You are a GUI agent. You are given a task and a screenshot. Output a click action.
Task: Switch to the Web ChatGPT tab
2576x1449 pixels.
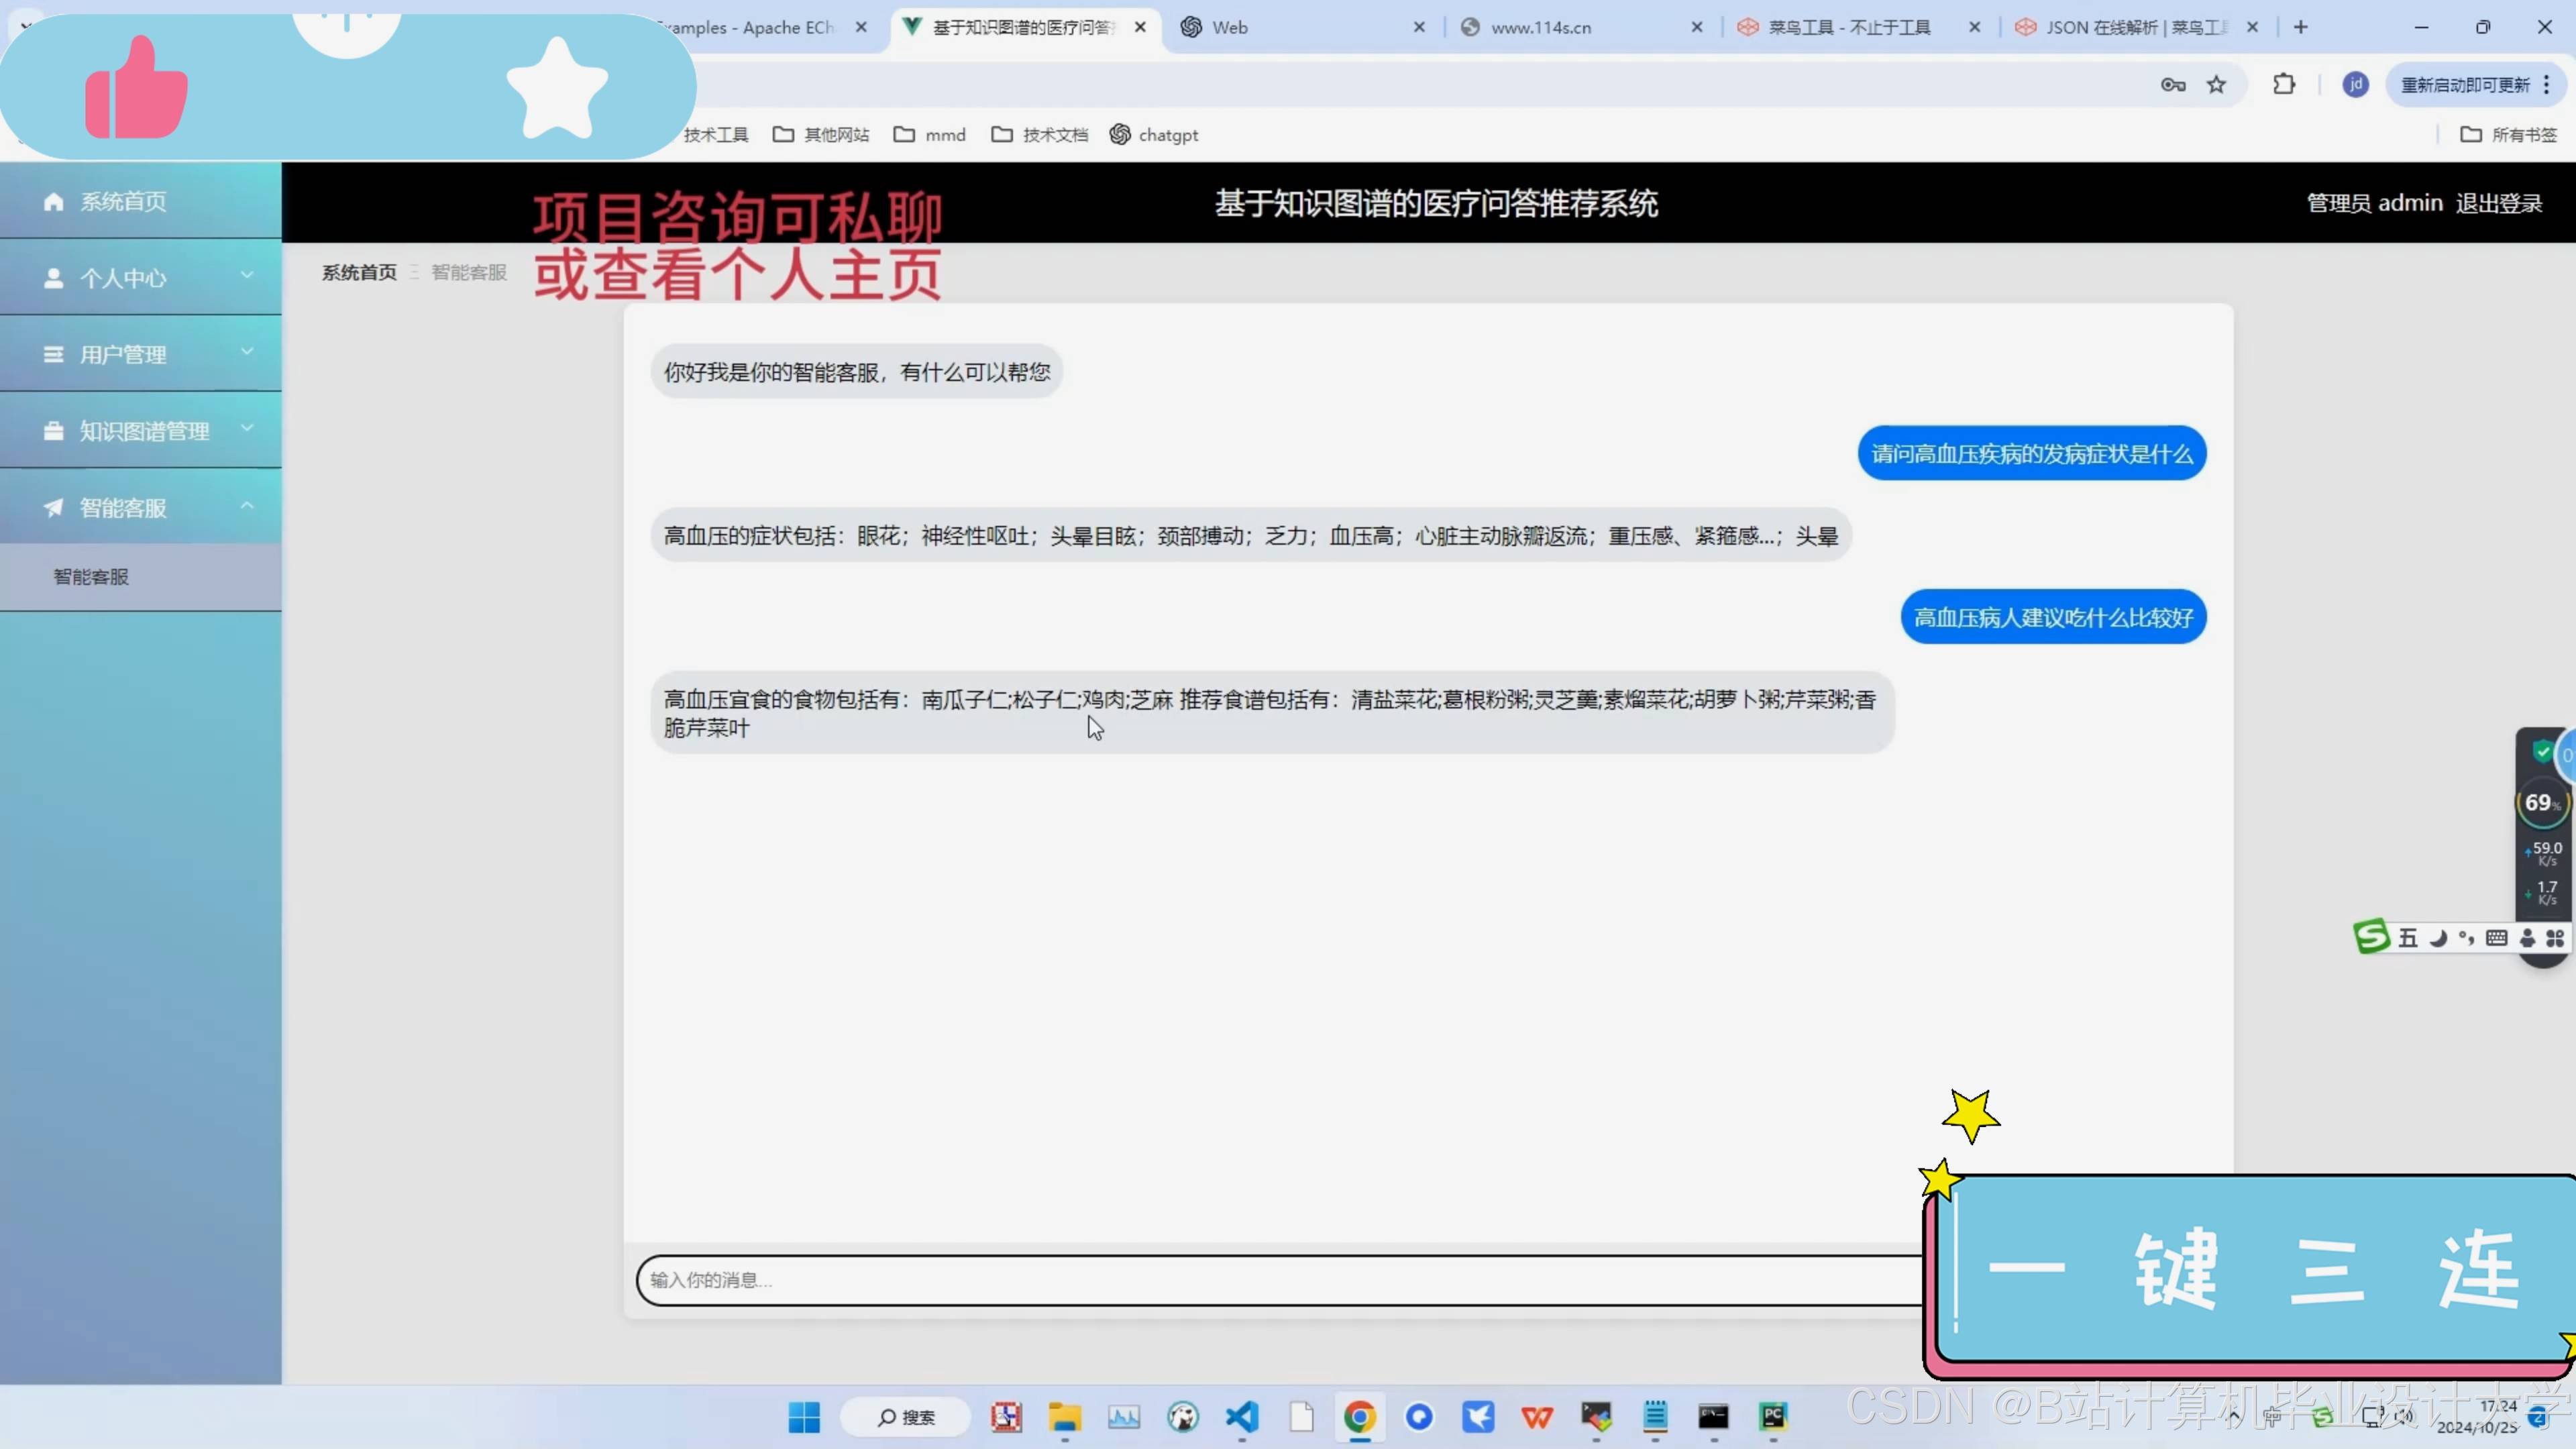(1299, 27)
